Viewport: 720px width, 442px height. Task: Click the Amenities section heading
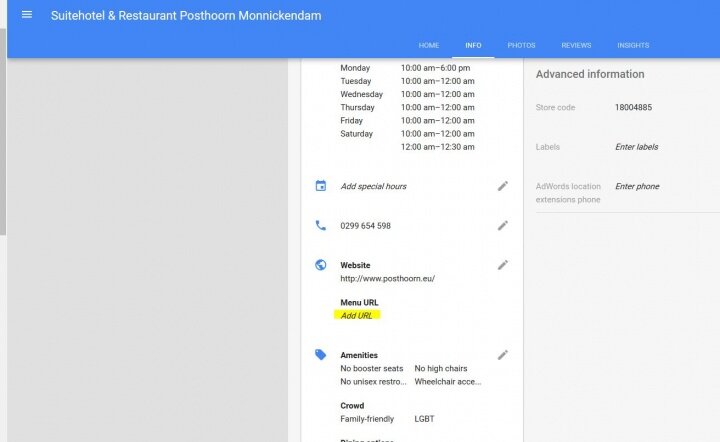coord(359,355)
